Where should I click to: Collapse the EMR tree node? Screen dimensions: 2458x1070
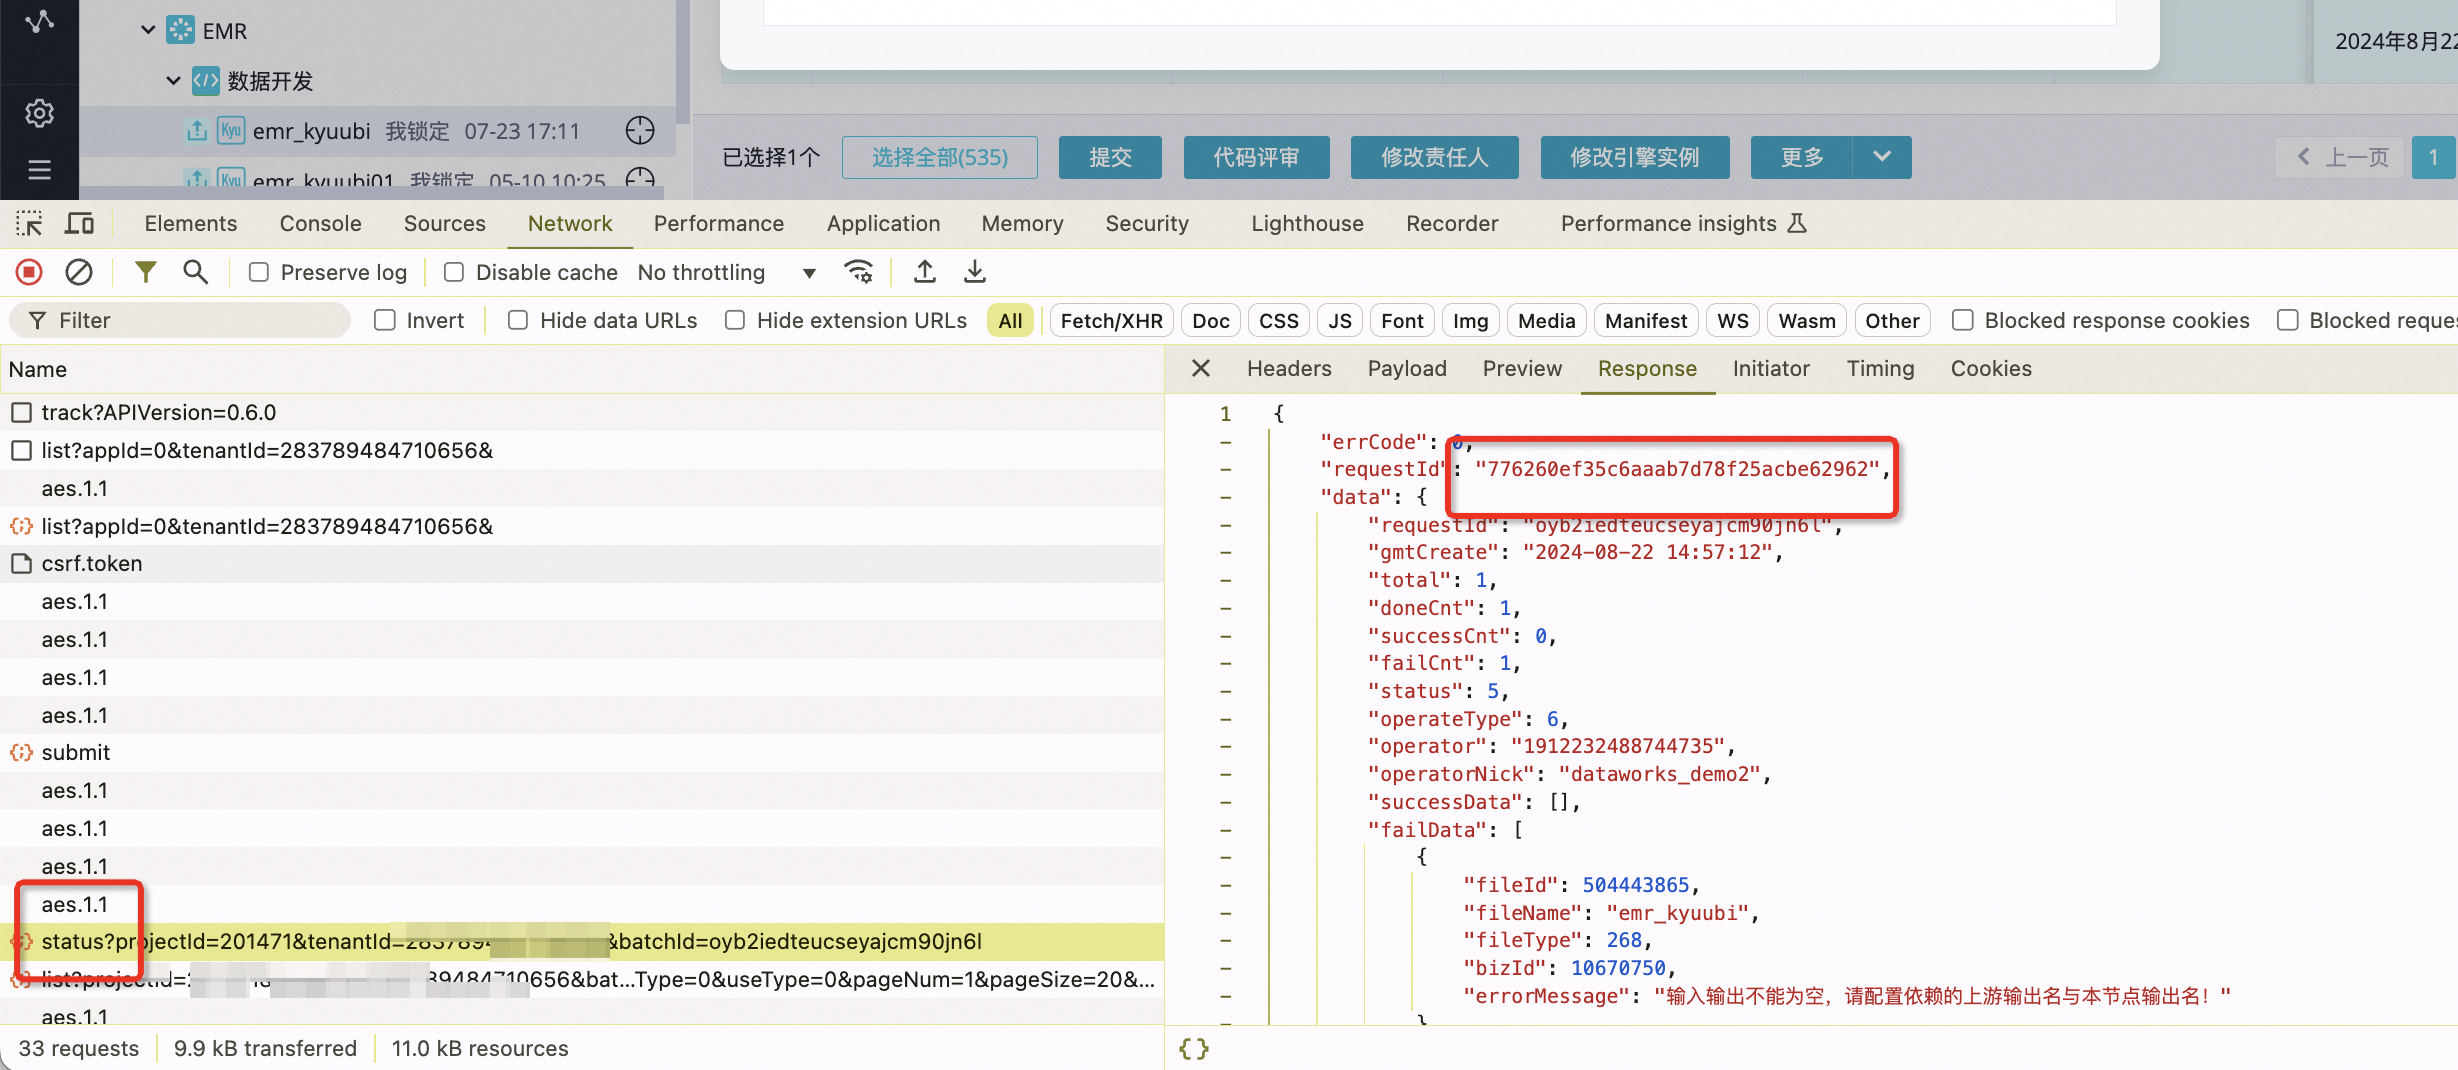click(148, 30)
